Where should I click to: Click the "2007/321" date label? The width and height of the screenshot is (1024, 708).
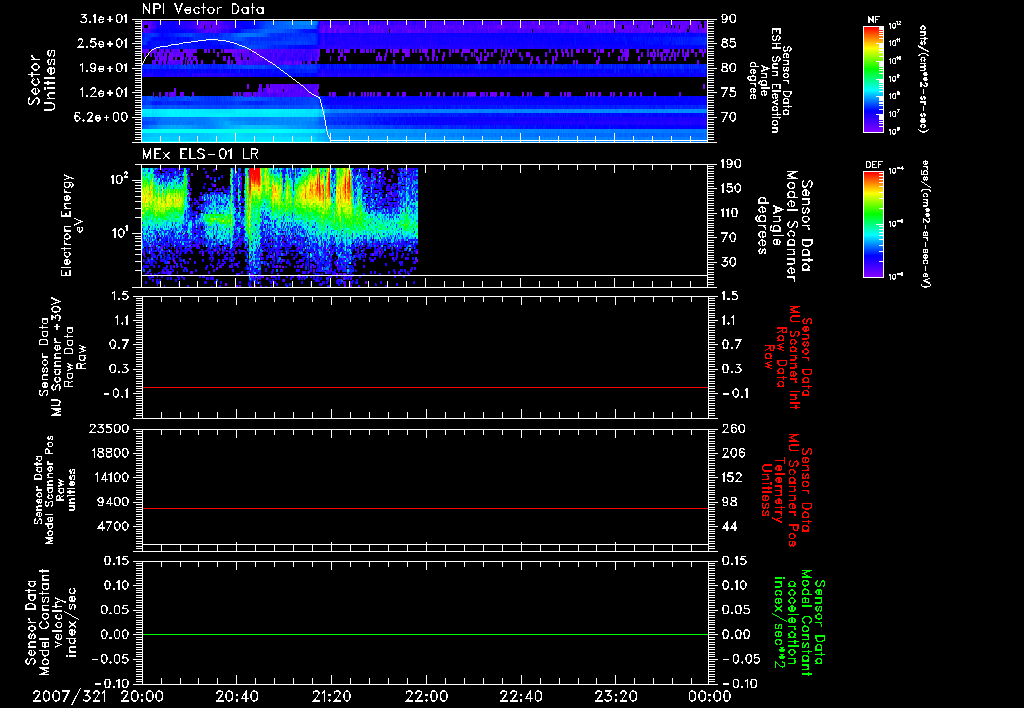tap(70, 696)
